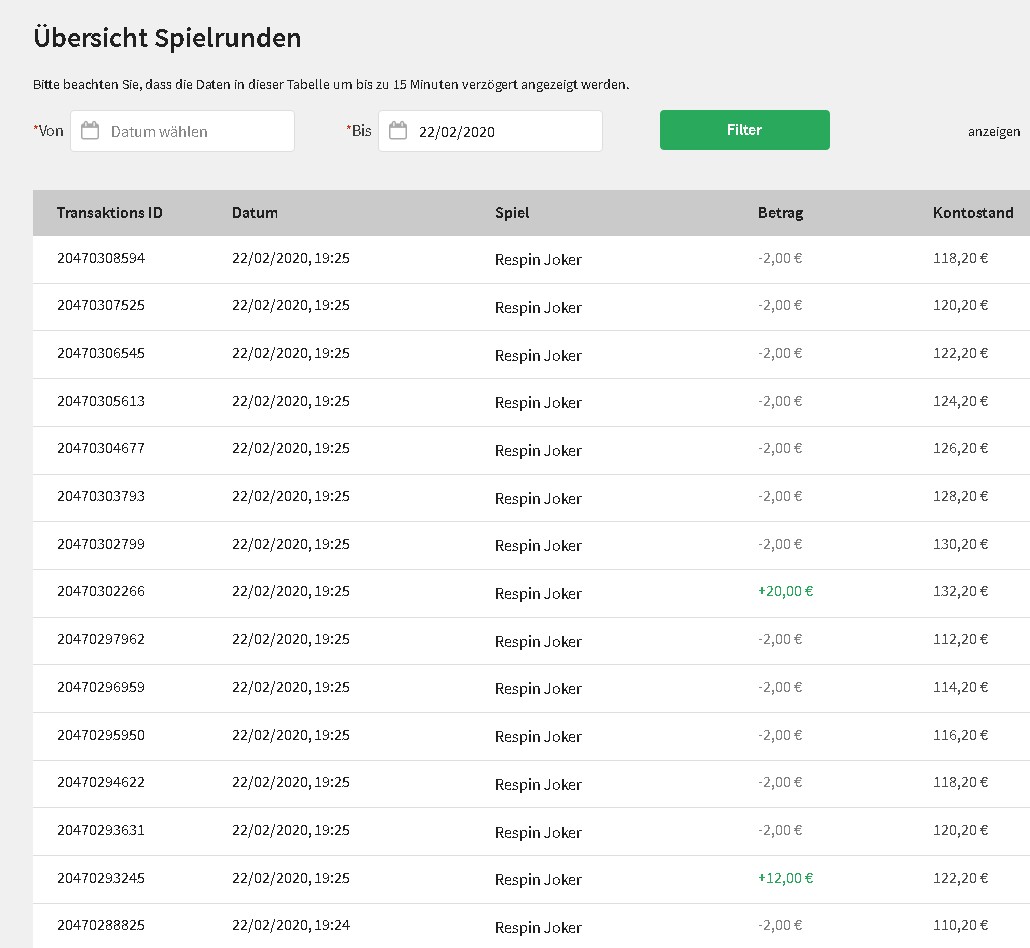
Task: Click the balance value 112,20 €
Action: pos(960,639)
